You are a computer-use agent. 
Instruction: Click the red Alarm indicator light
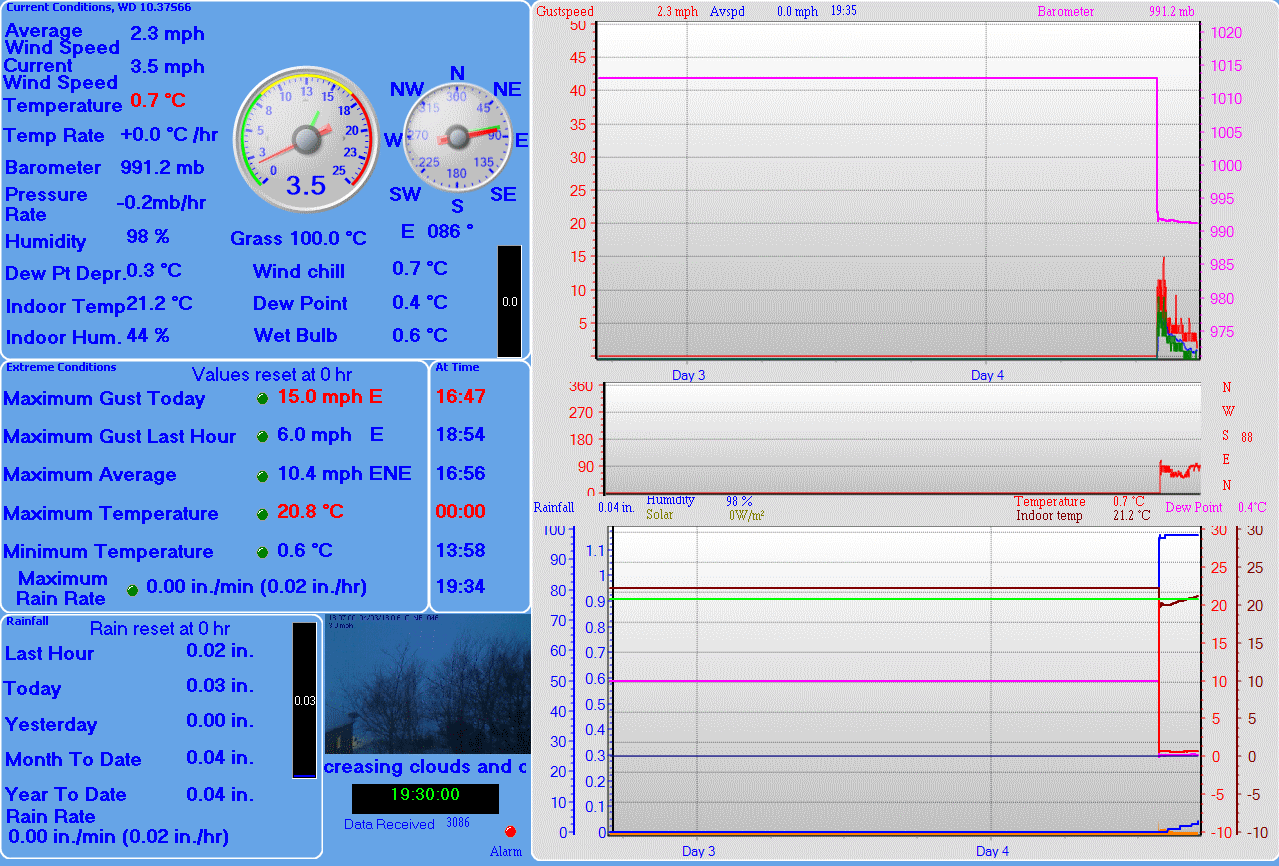coord(510,832)
